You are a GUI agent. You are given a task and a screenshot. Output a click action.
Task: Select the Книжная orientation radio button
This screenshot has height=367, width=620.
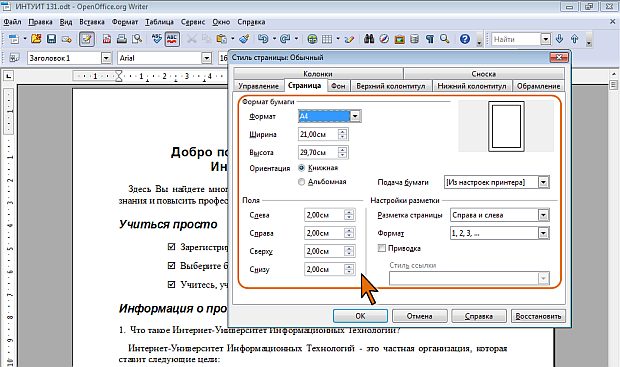(x=302, y=168)
